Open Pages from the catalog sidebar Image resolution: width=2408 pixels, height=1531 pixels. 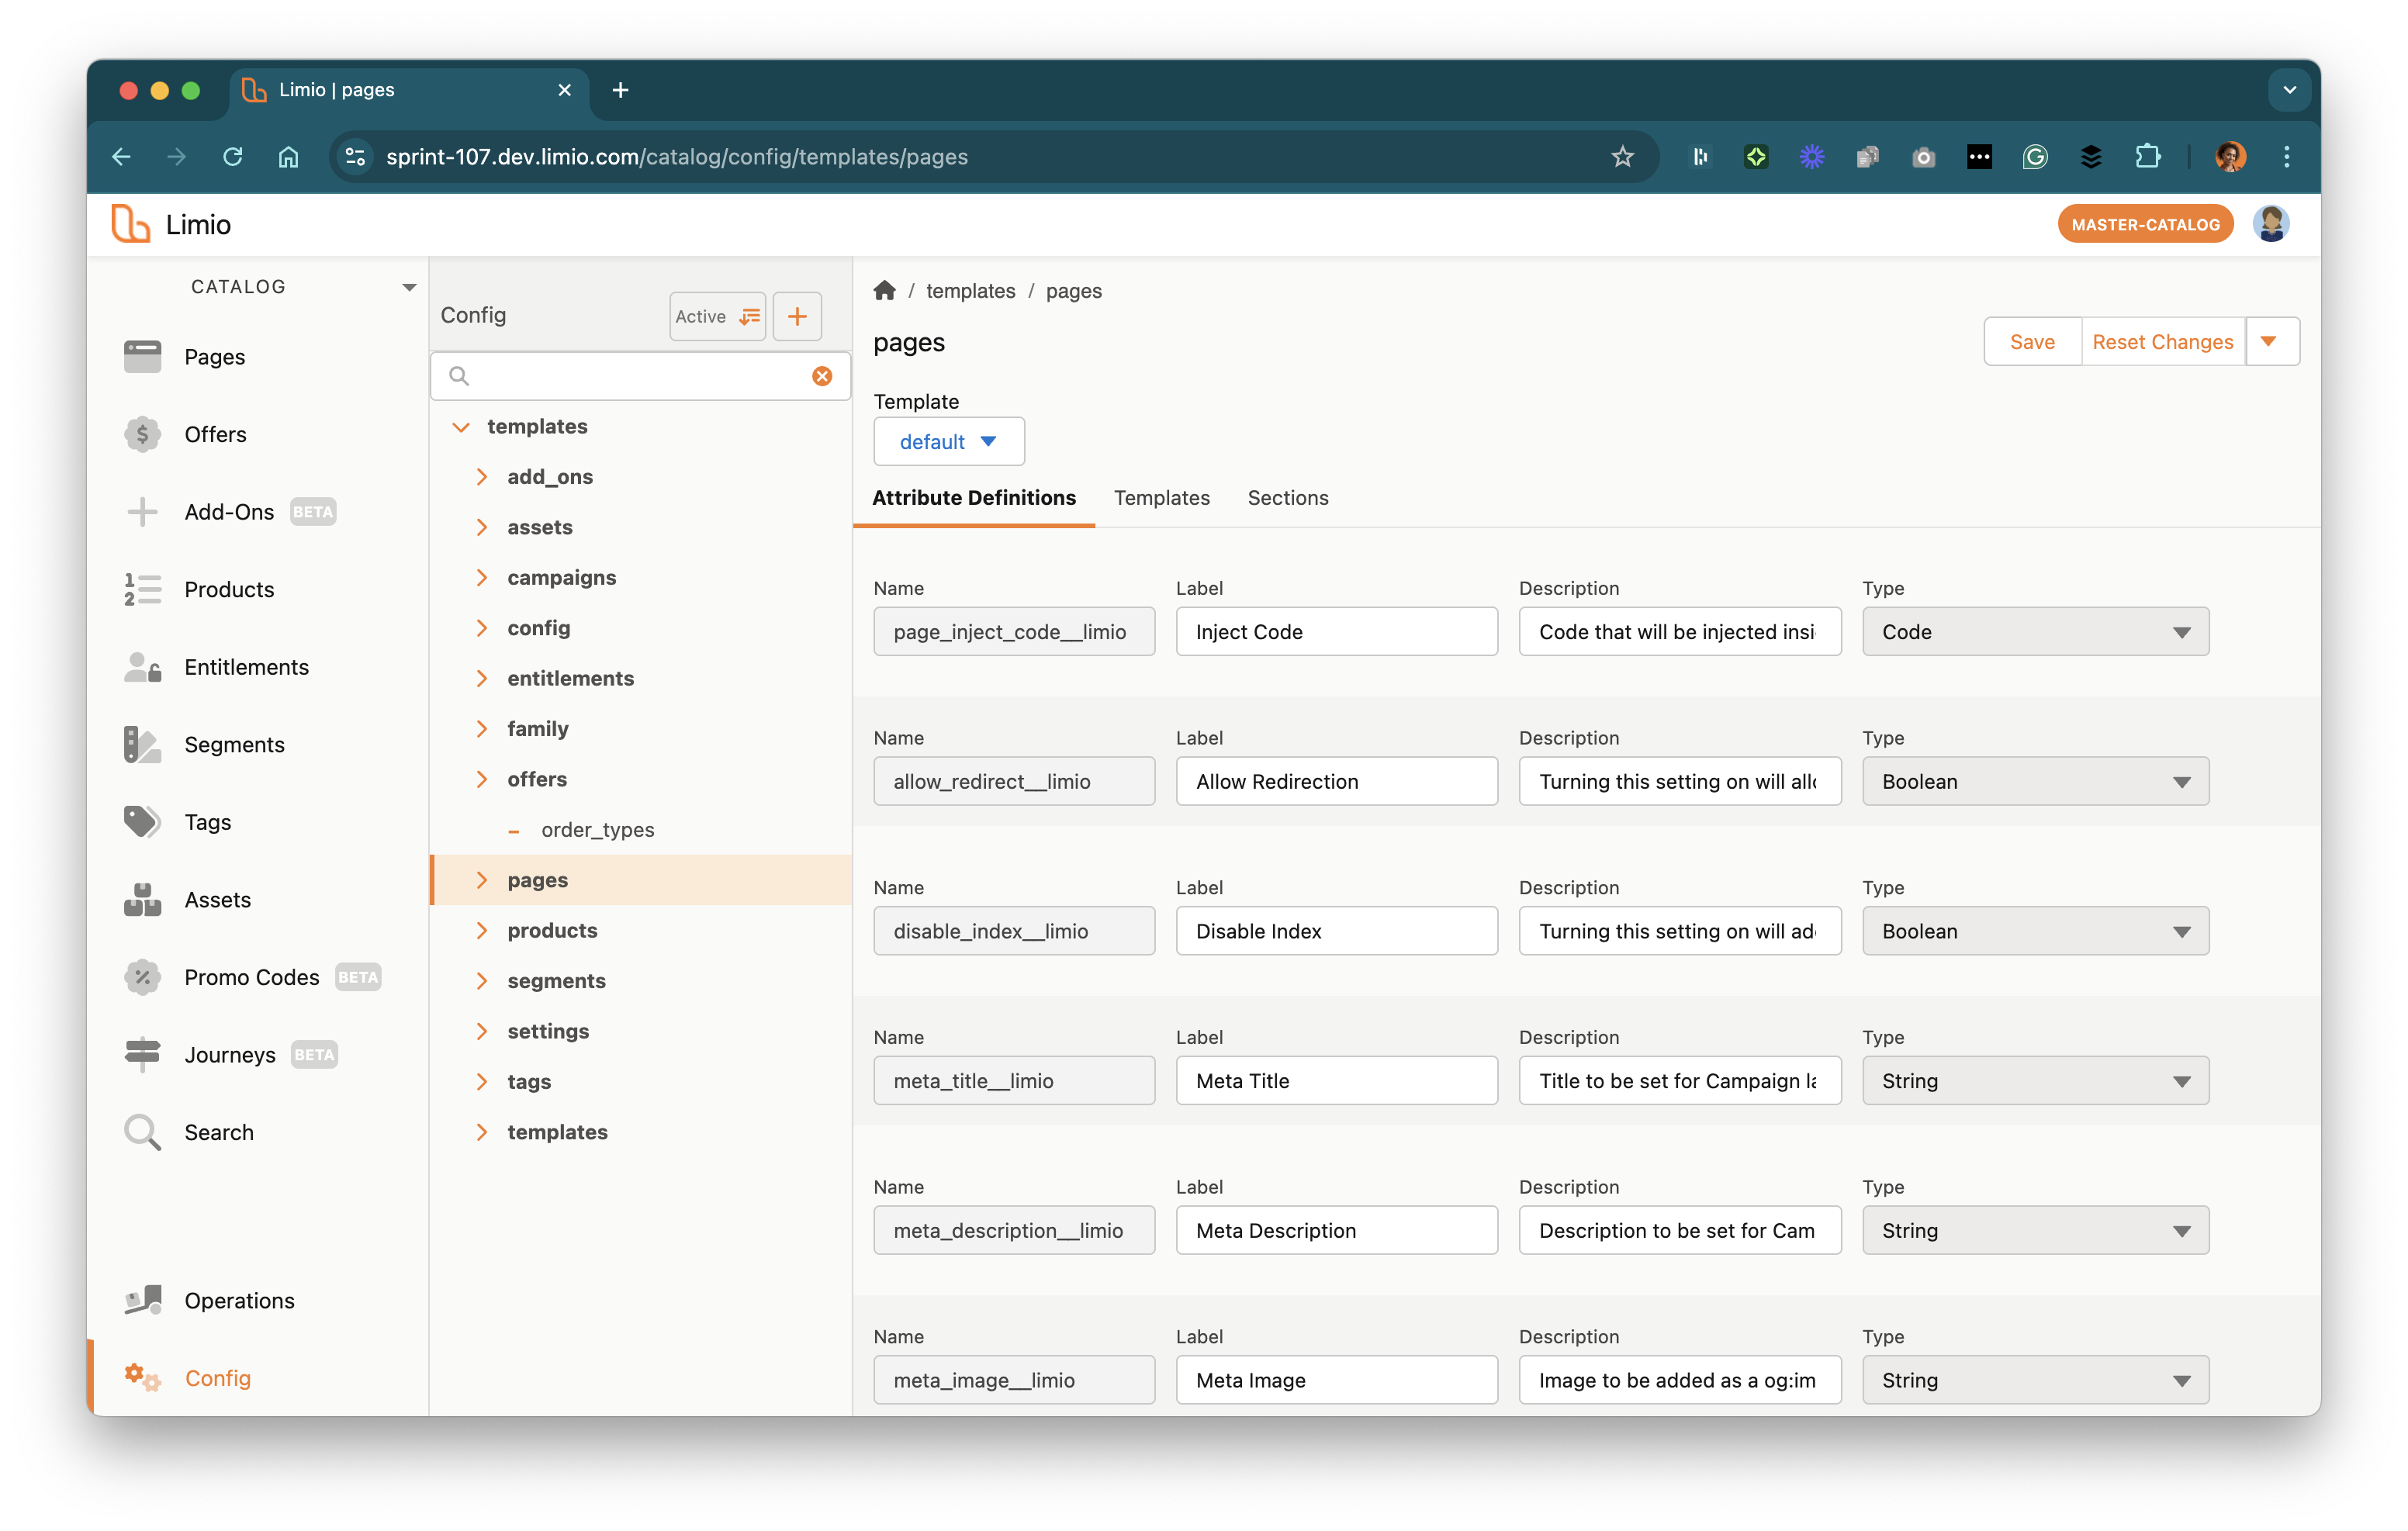pyautogui.click(x=214, y=357)
